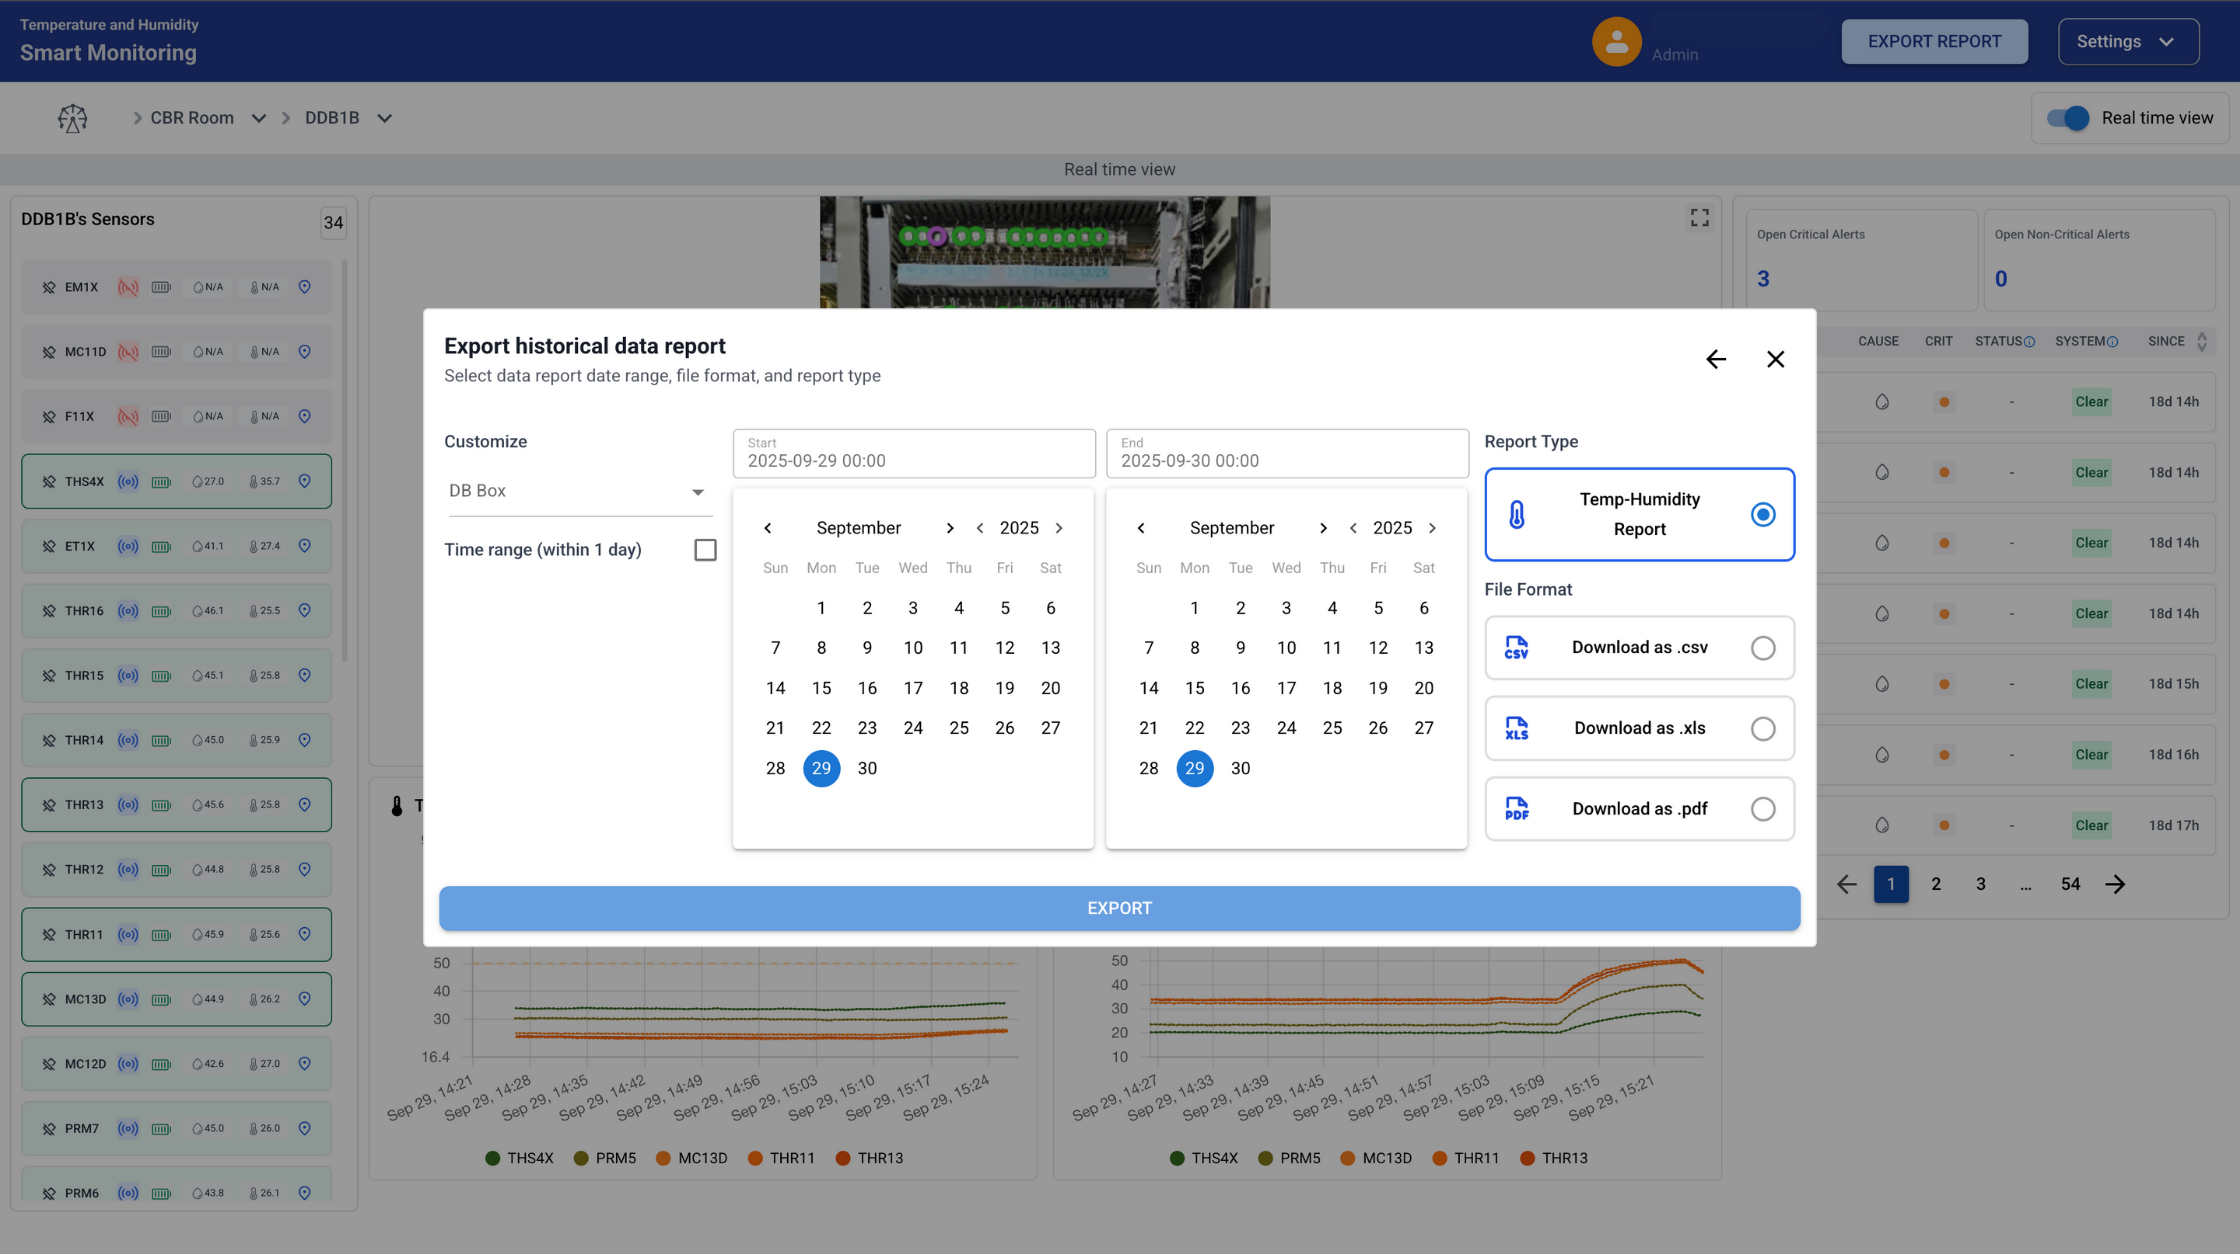Click the signal icon of THR16 sensor
The height and width of the screenshot is (1260, 2240).
(x=128, y=611)
